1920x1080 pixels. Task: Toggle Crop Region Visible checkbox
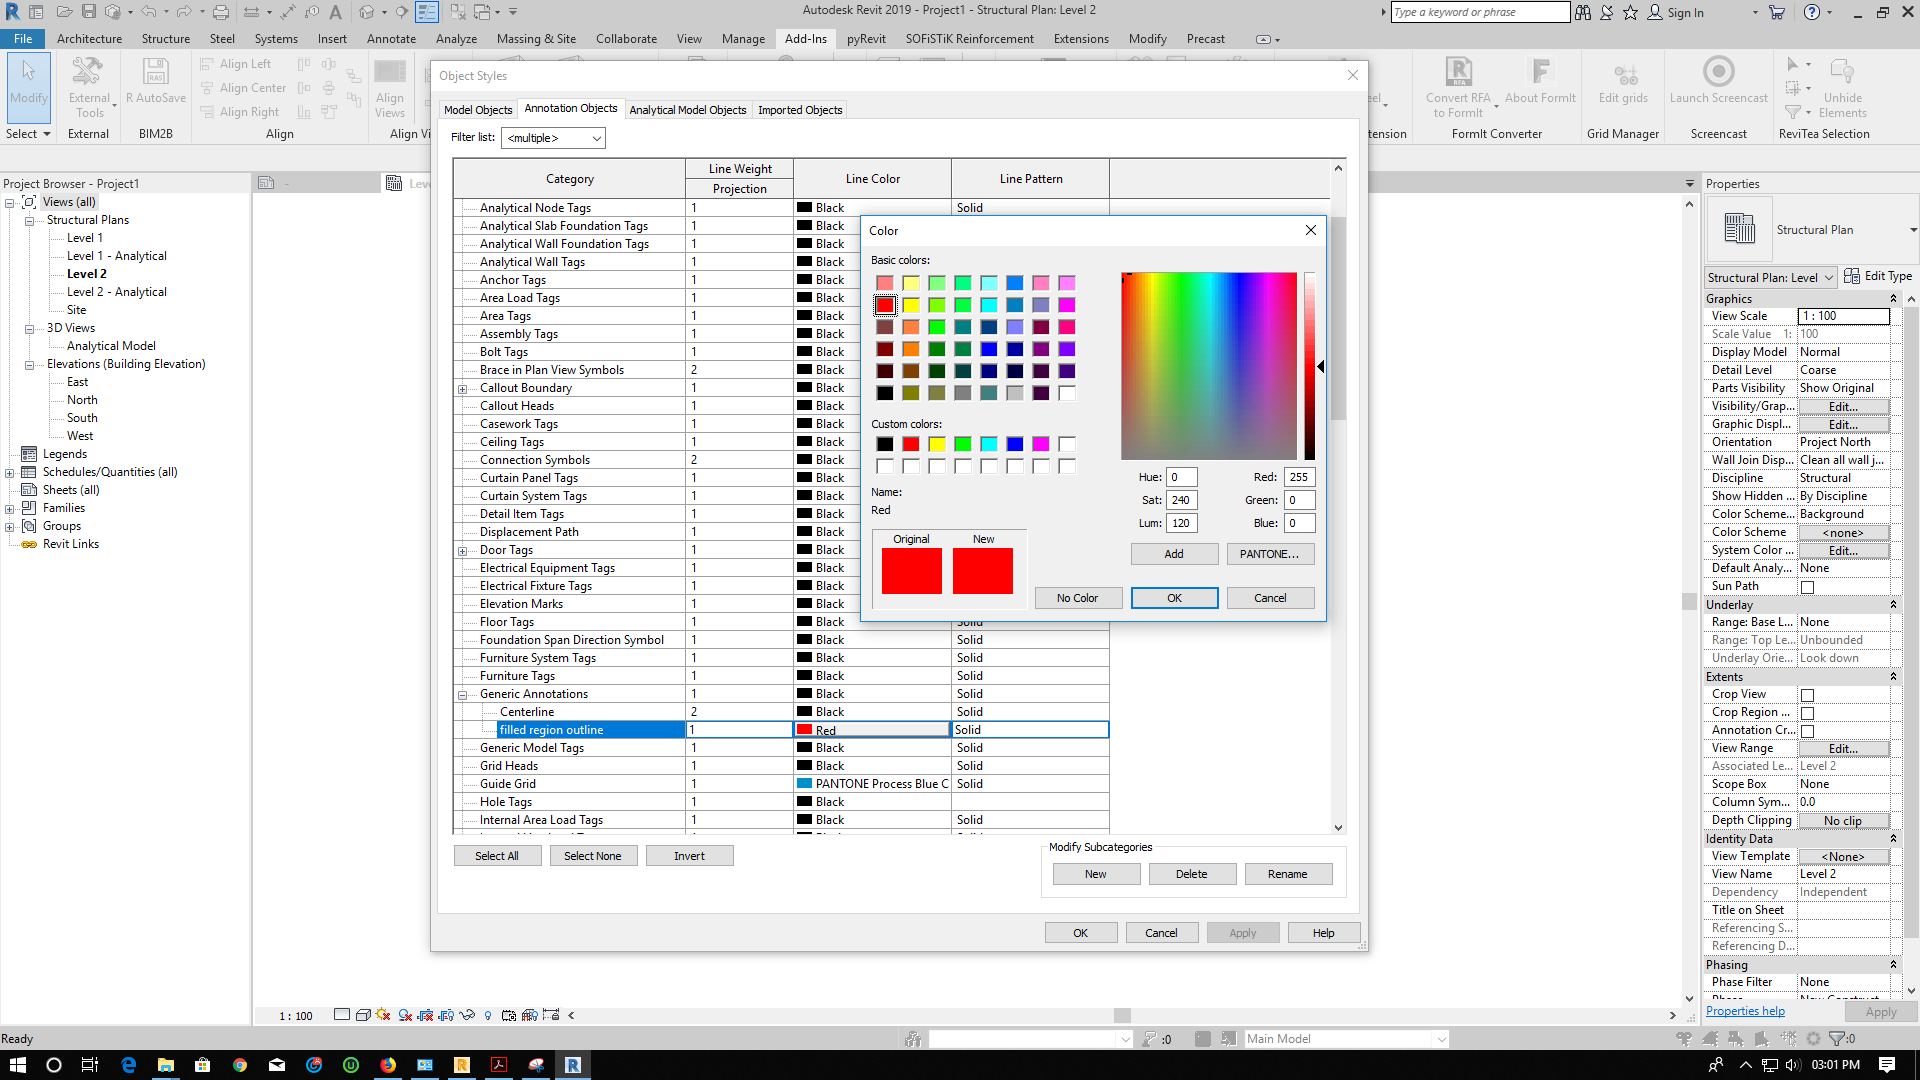point(1807,712)
